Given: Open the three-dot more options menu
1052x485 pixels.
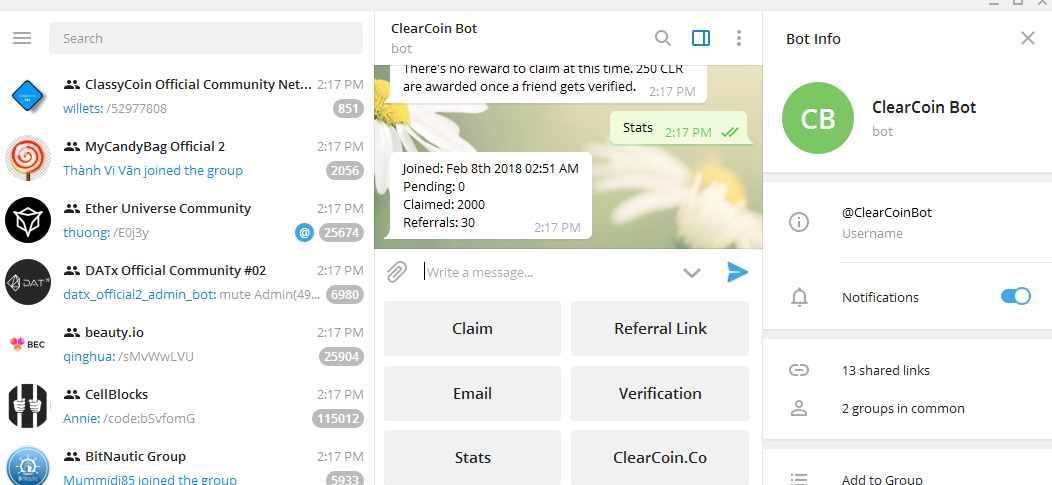Looking at the screenshot, I should tap(739, 38).
